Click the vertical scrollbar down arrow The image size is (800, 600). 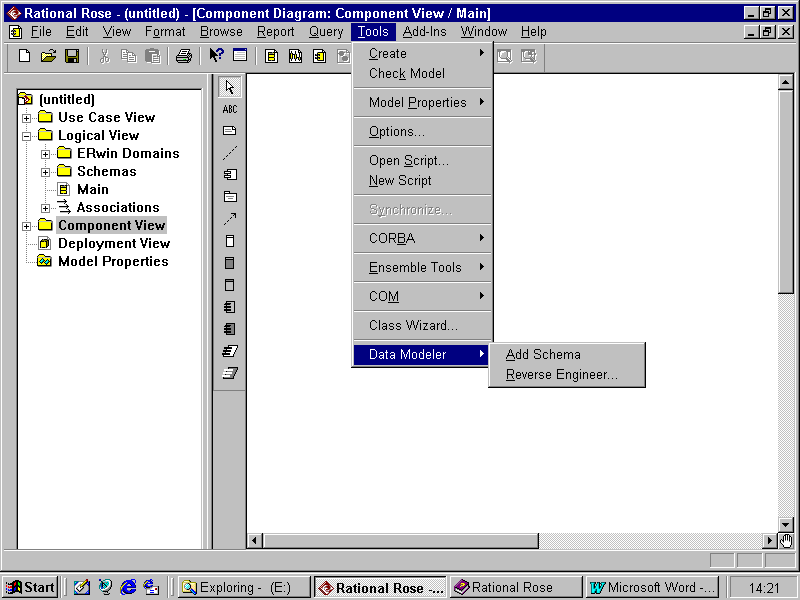pos(786,524)
